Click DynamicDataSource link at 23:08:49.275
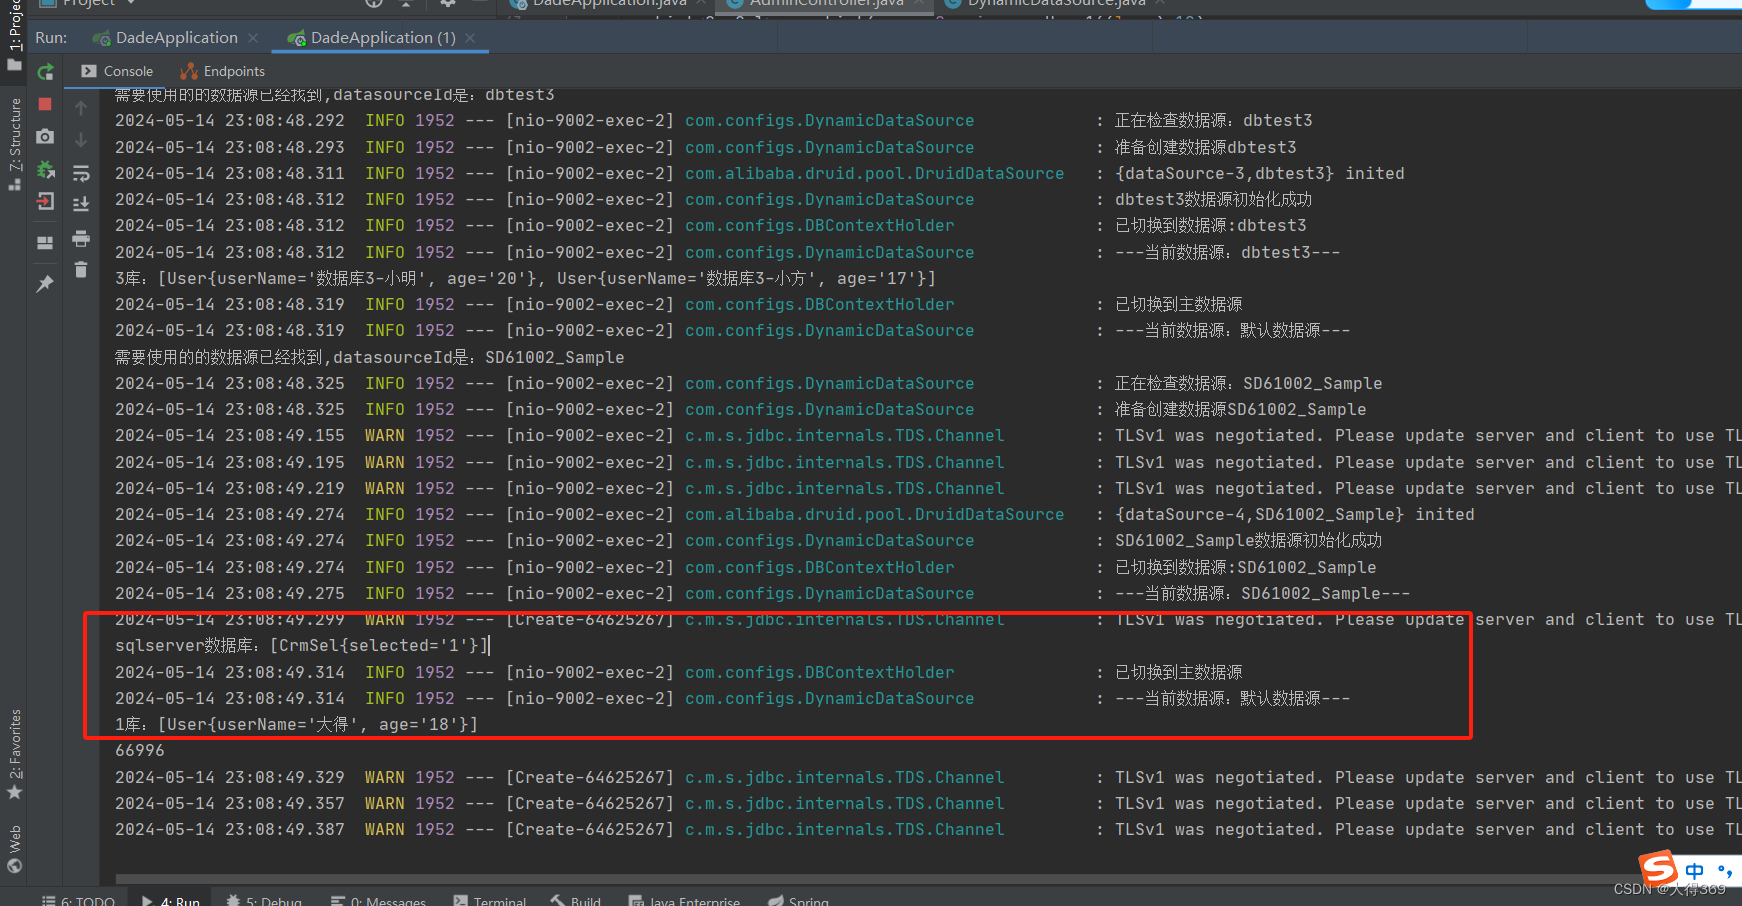 (x=829, y=594)
